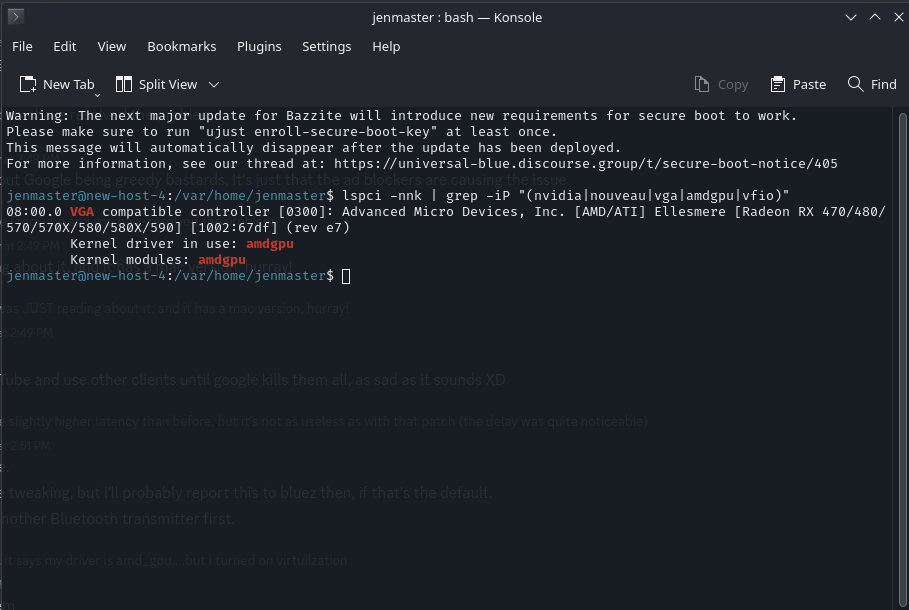This screenshot has height=610, width=909.
Task: Click the Find label in toolbar
Action: point(883,85)
